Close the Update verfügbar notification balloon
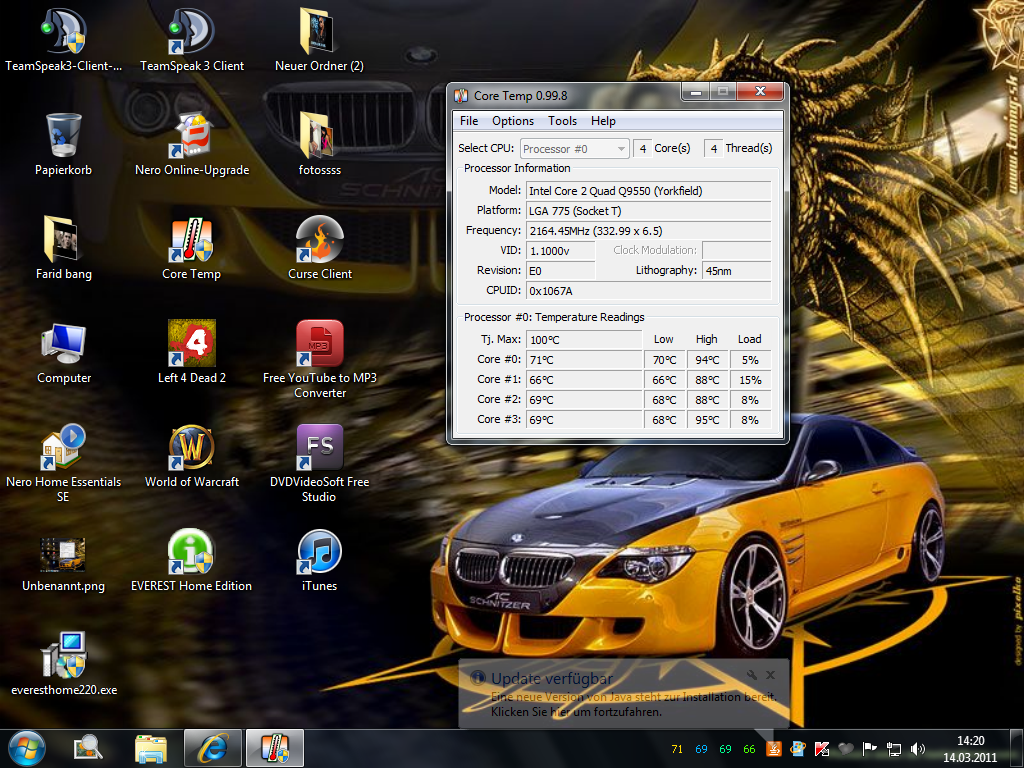Viewport: 1024px width, 768px height. coord(771,675)
